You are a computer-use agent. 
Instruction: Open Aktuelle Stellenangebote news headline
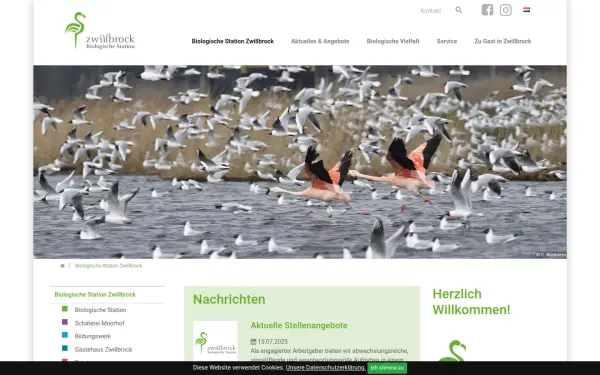pyautogui.click(x=299, y=326)
